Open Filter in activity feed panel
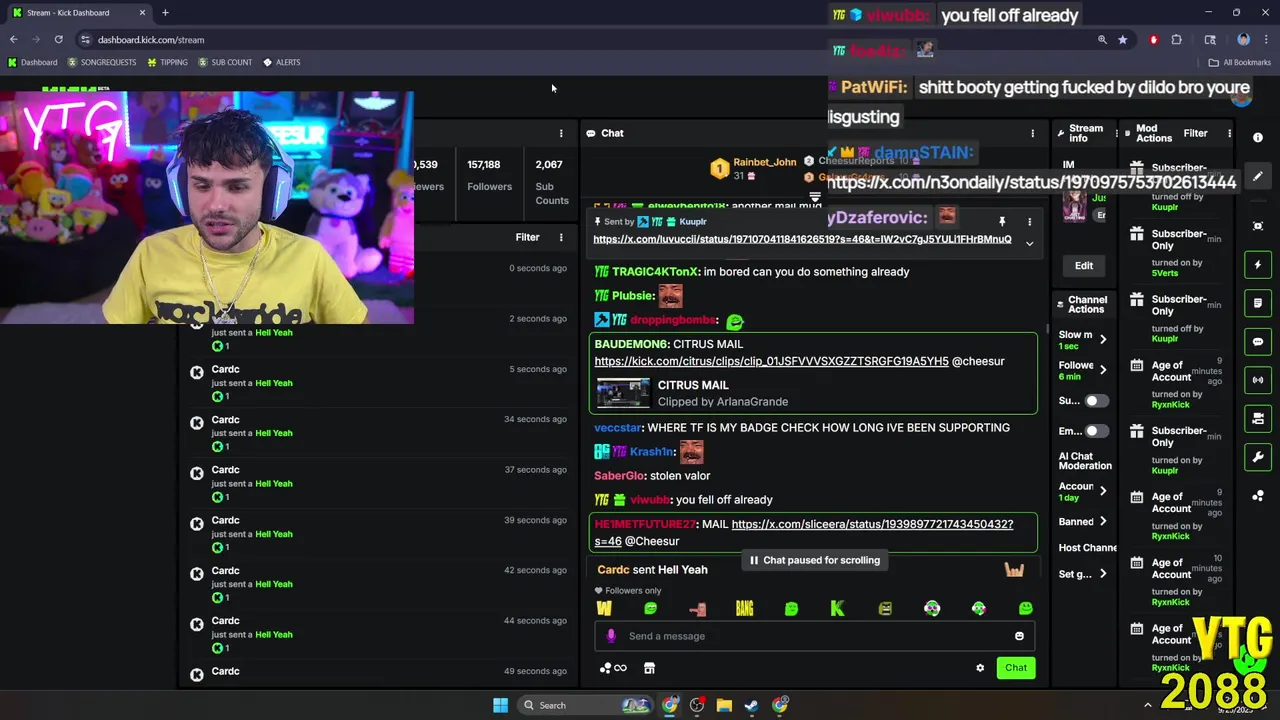Viewport: 1280px width, 720px height. 527,237
